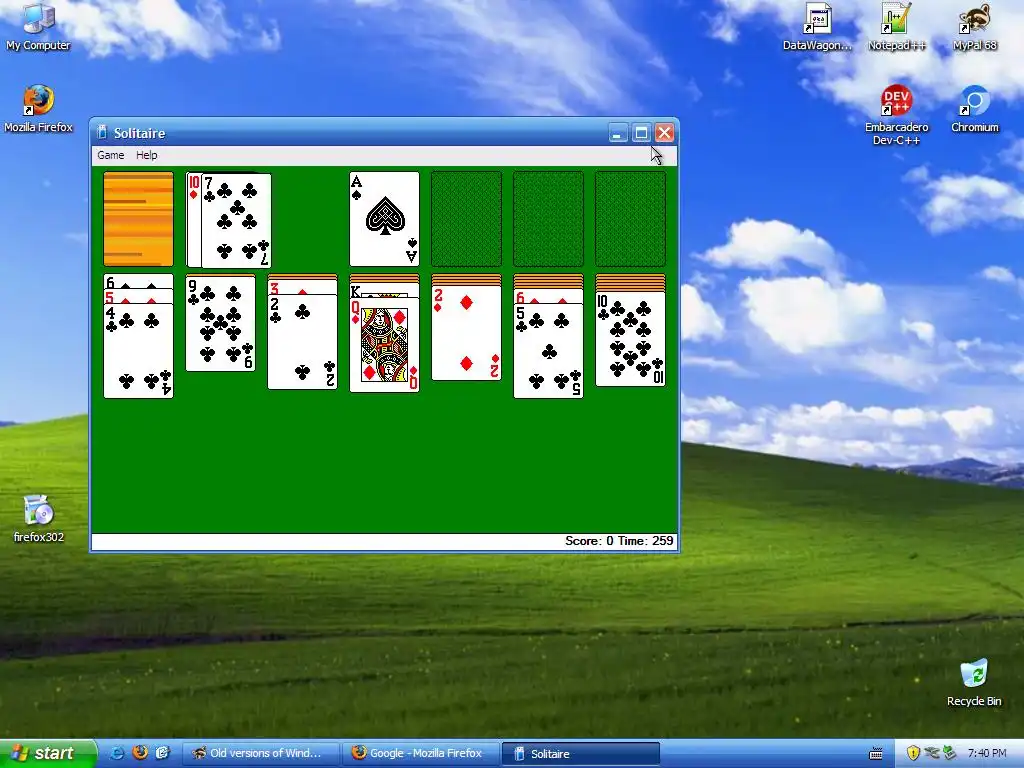Select the 2 of diamonds card
The image size is (1024, 768).
coord(466,333)
